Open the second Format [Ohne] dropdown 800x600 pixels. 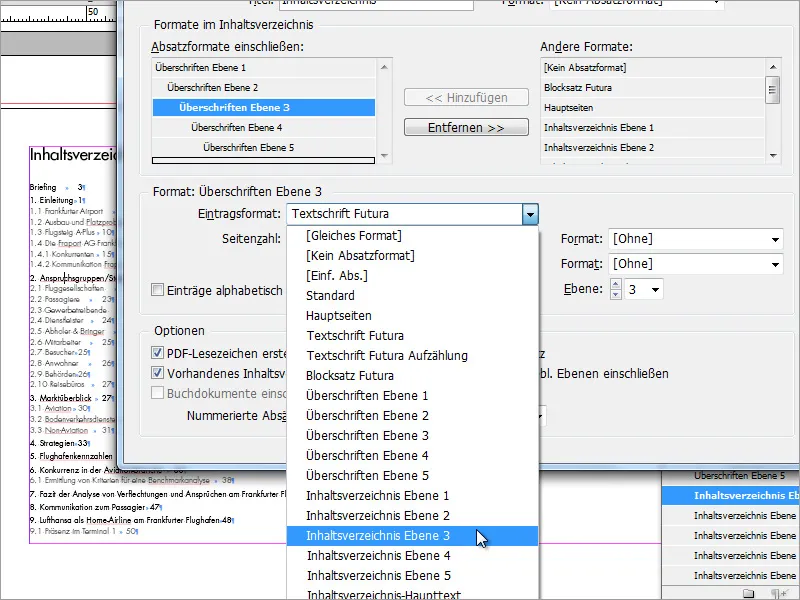(695, 264)
